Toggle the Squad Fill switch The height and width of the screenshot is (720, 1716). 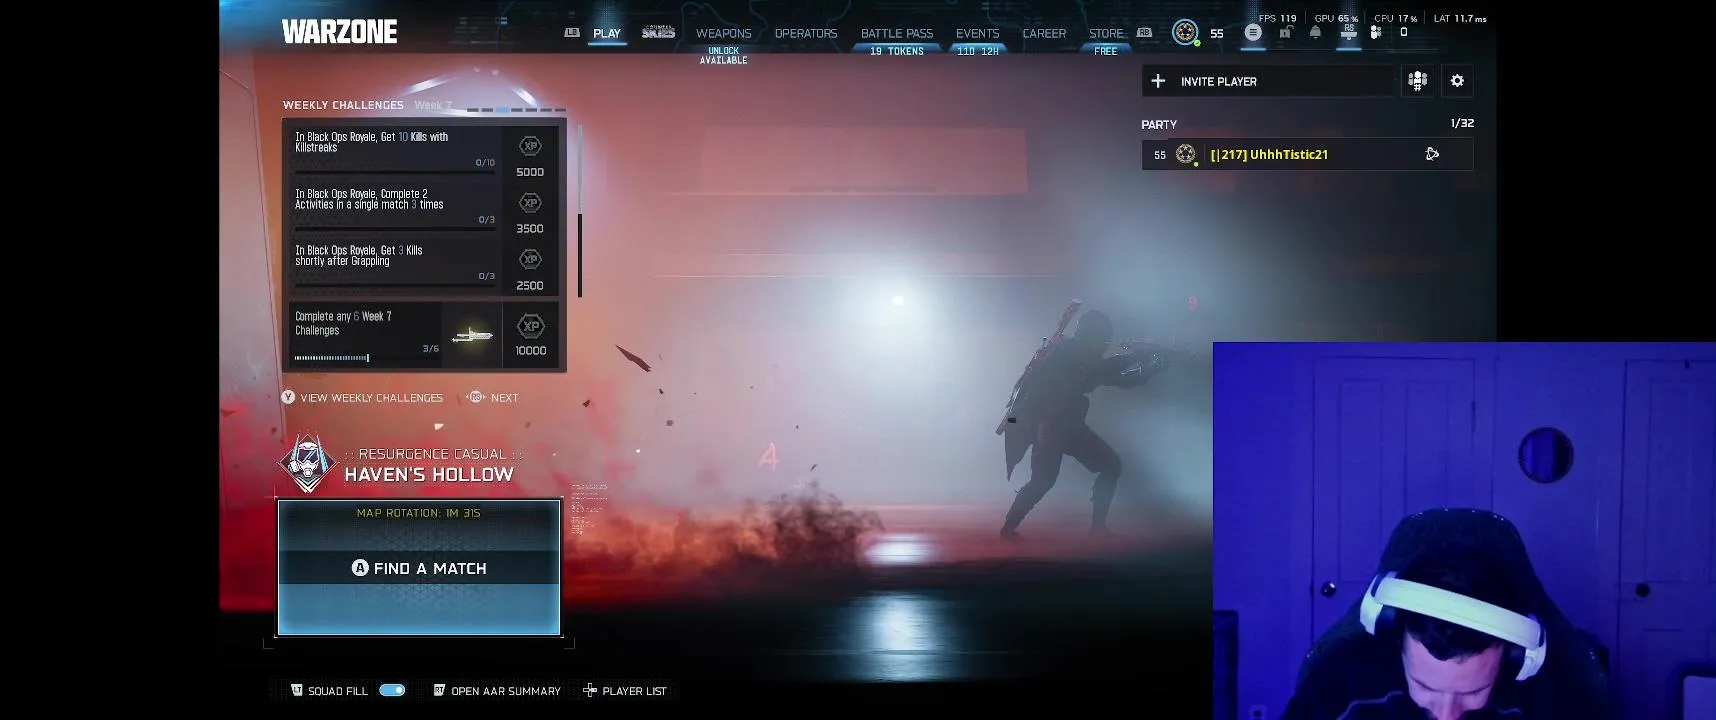(392, 690)
